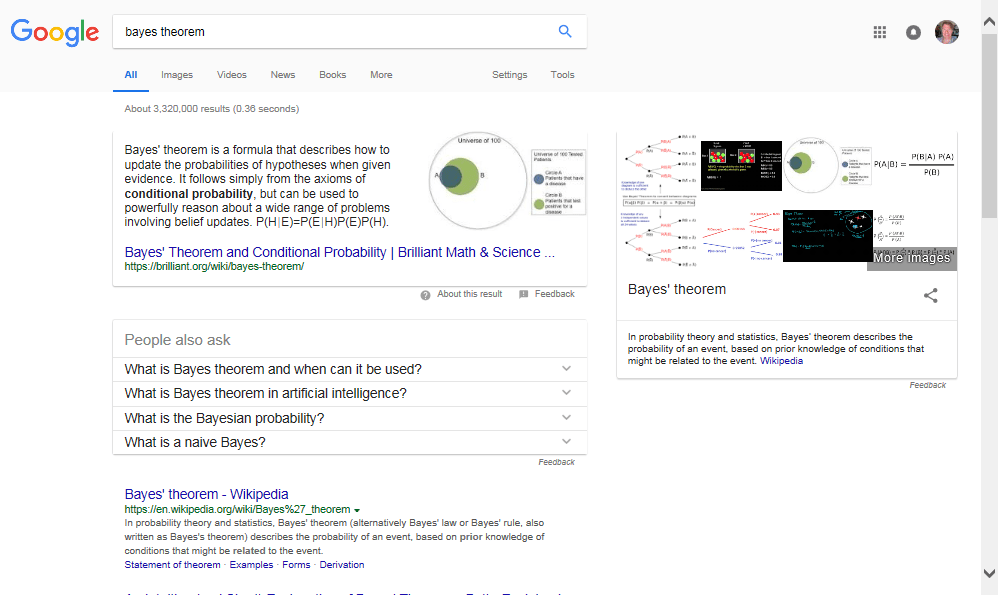998x595 pixels.
Task: Open the P(A|B) formula image thumbnail
Action: pyautogui.click(x=913, y=164)
